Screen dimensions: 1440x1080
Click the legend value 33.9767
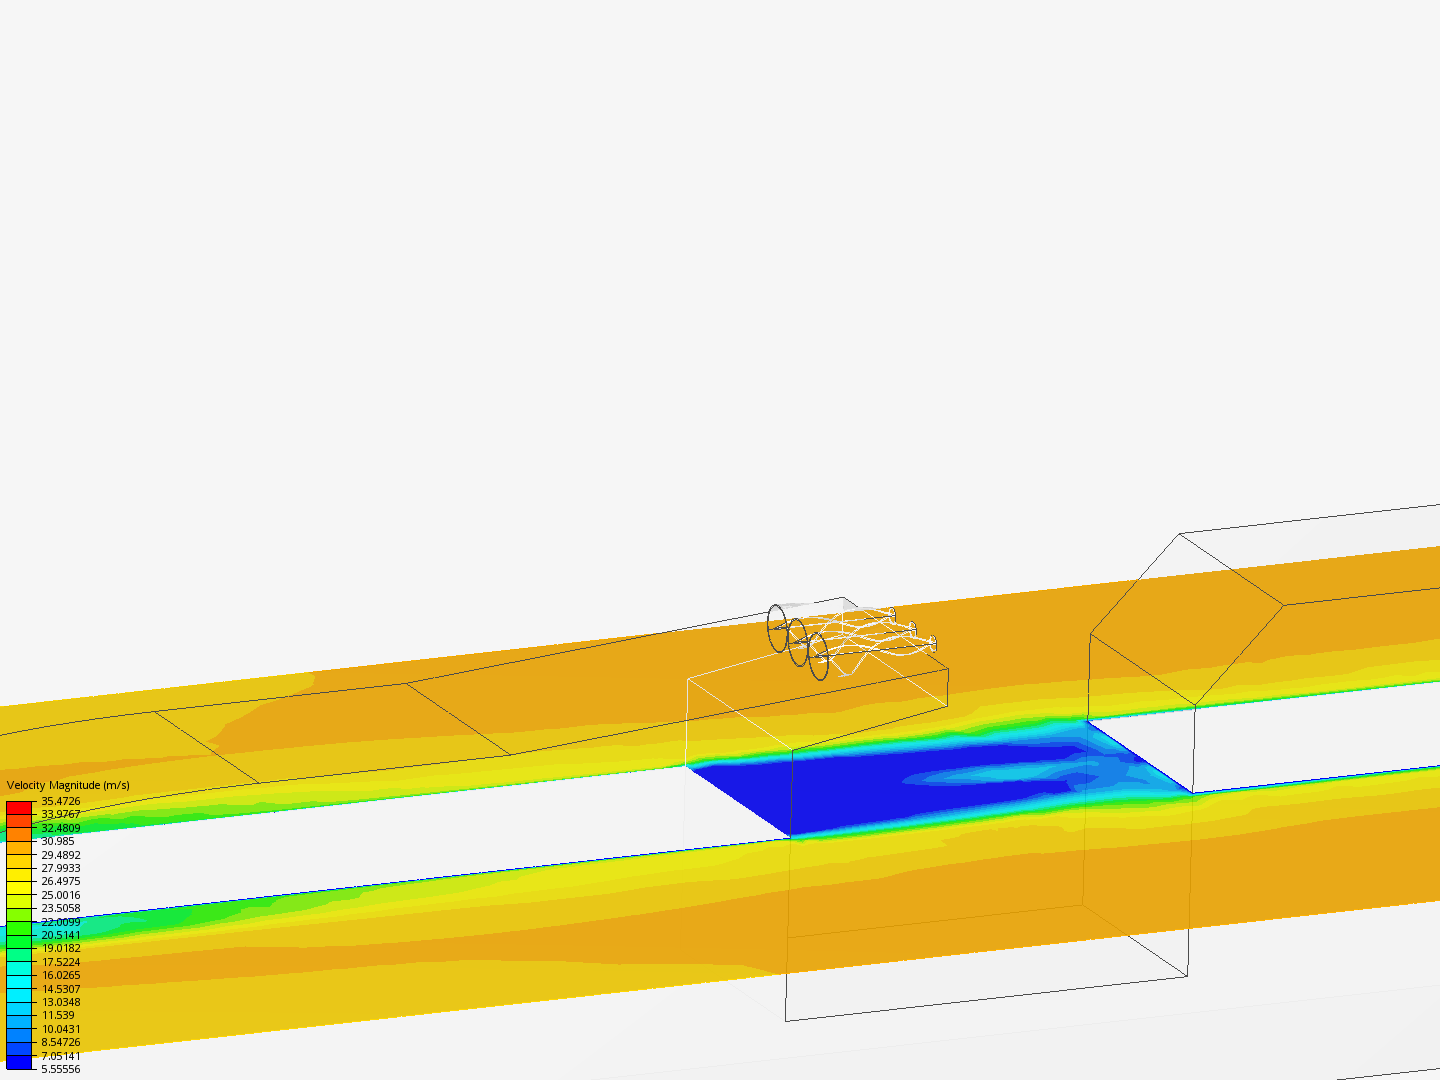point(61,815)
